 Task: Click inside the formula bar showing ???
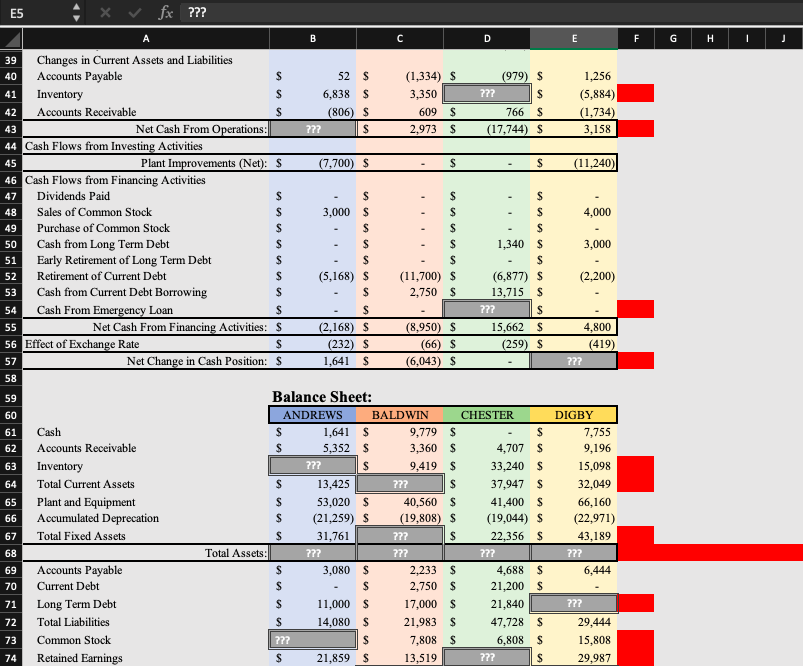coord(300,14)
